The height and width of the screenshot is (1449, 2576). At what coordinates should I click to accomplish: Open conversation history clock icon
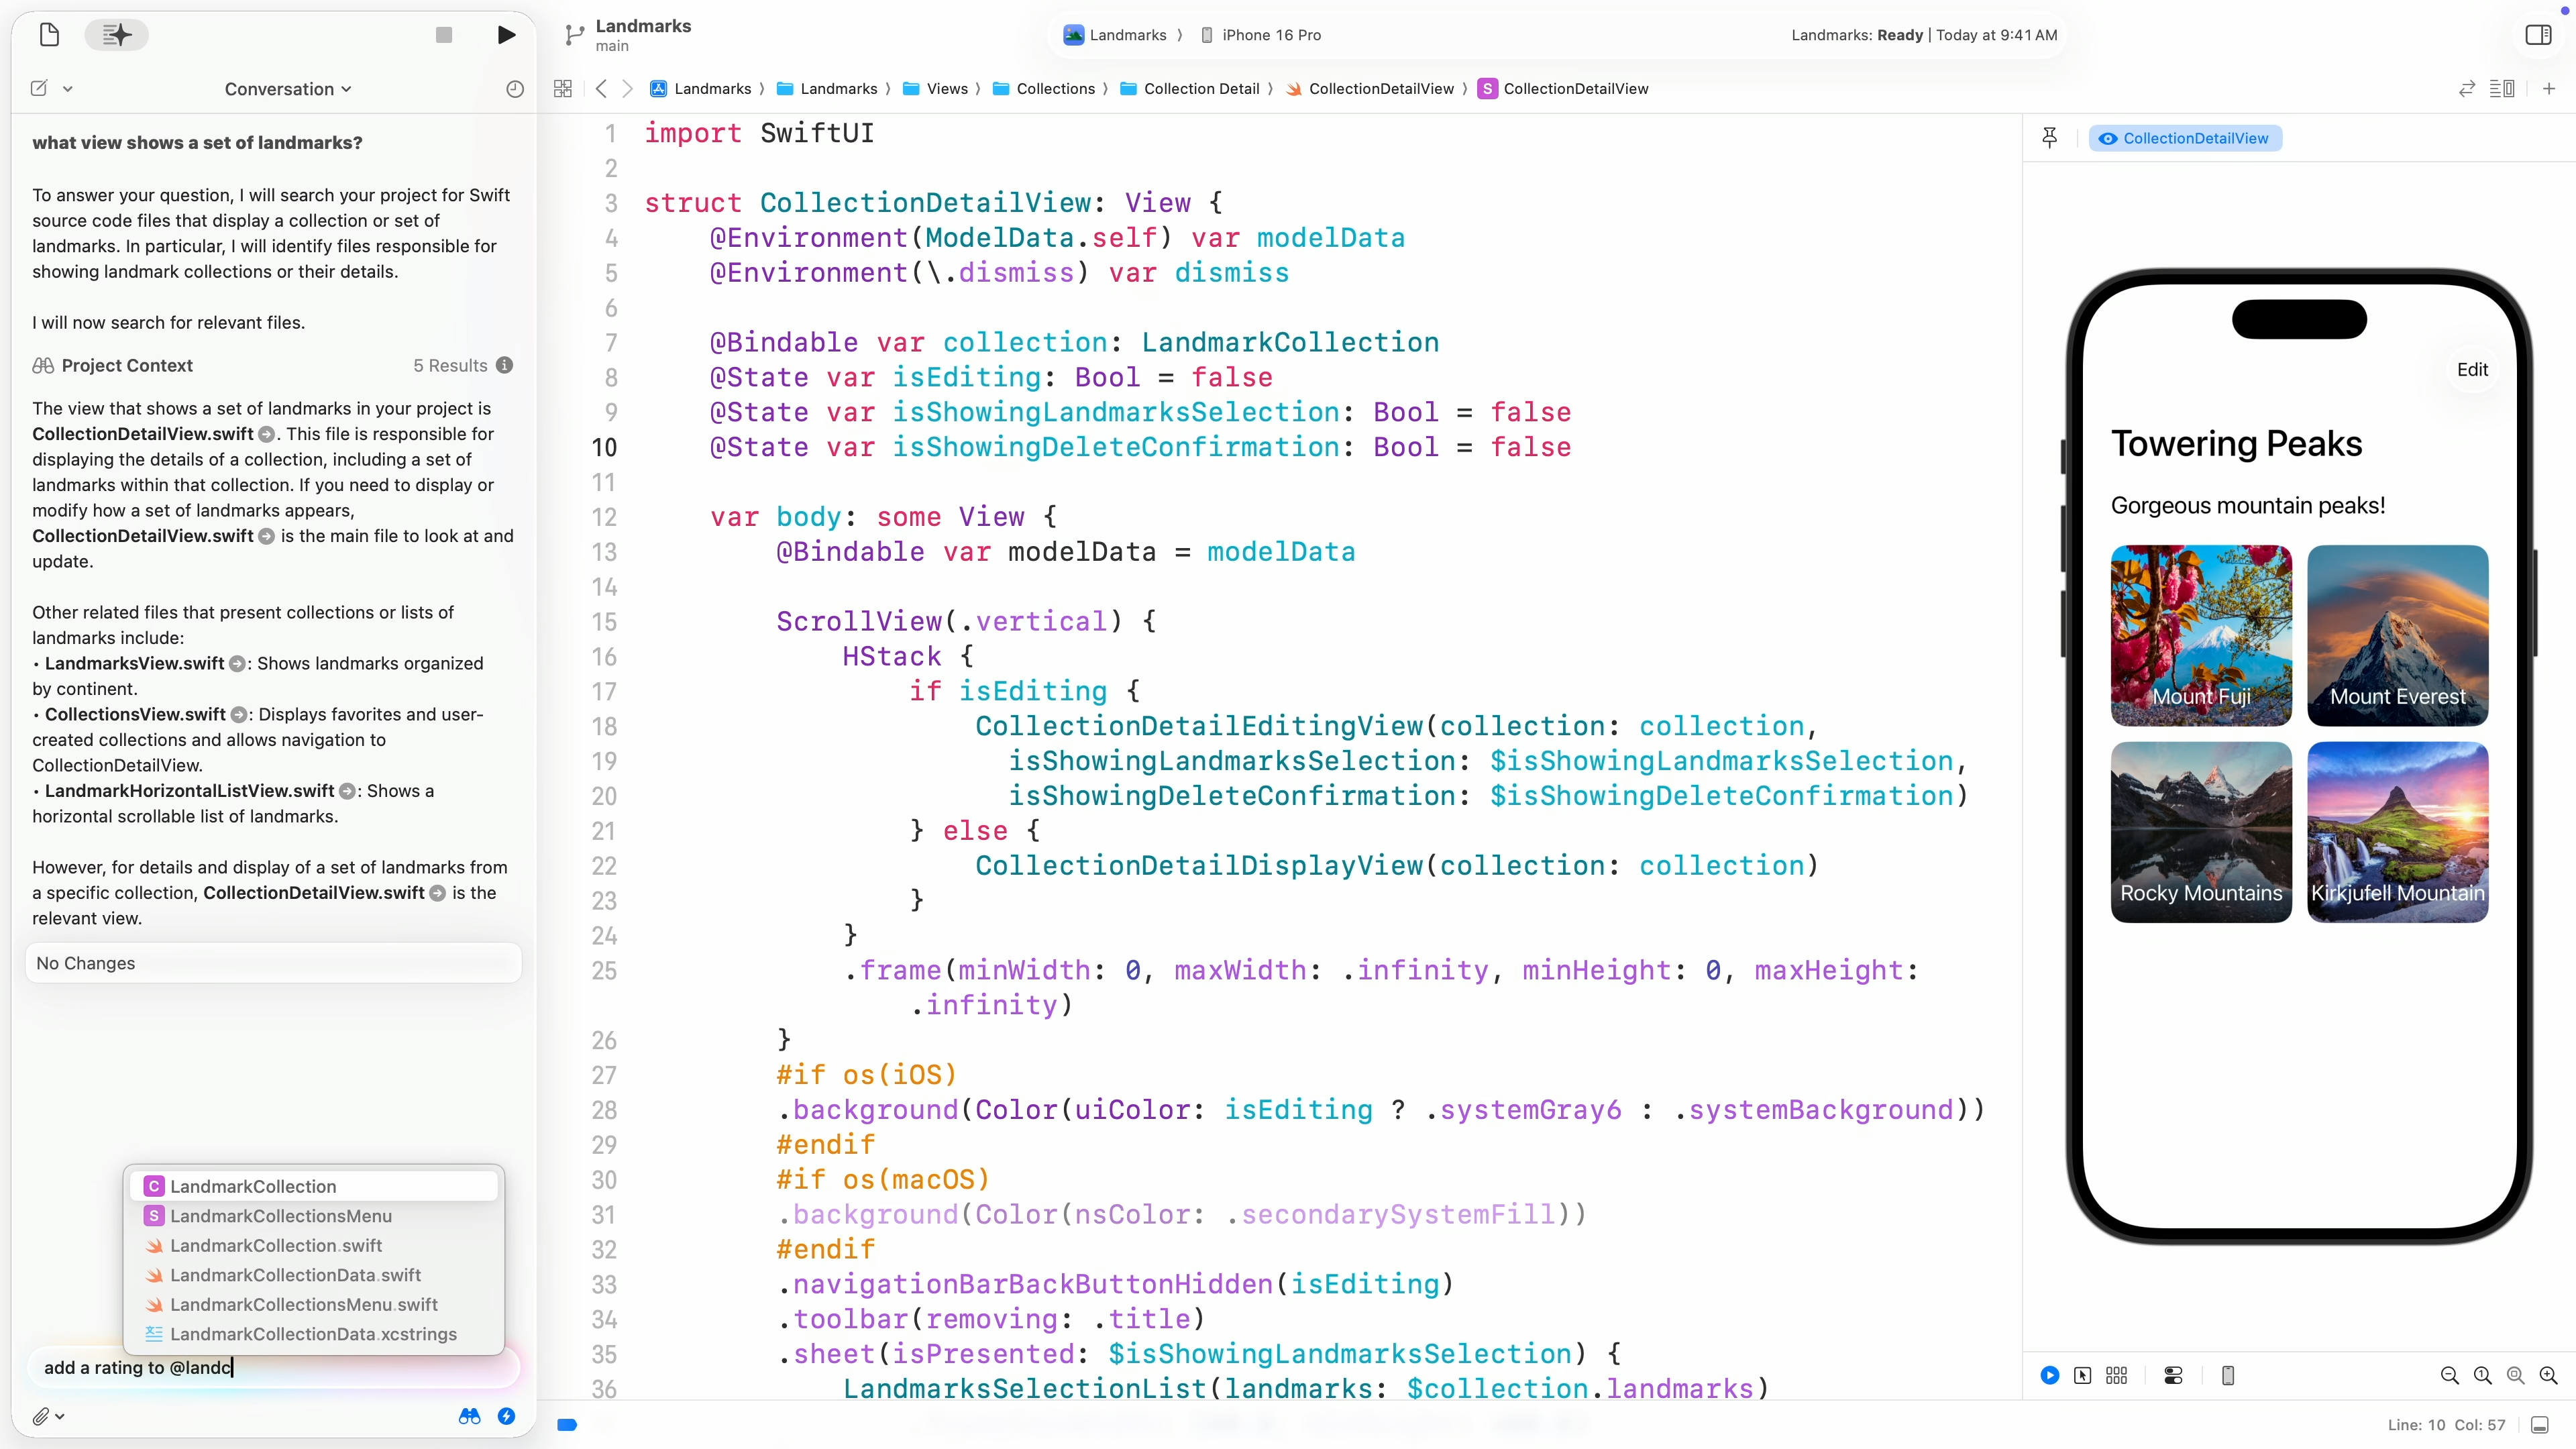514,89
